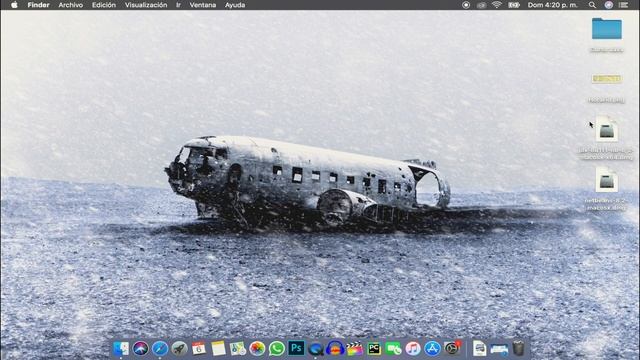Viewport: 640px width, 360px height.
Task: Open Finder from the Dock
Action: point(121,349)
